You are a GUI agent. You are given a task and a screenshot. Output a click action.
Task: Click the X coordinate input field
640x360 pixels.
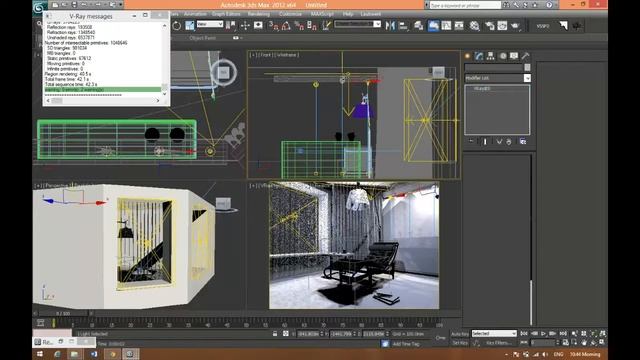coord(308,334)
